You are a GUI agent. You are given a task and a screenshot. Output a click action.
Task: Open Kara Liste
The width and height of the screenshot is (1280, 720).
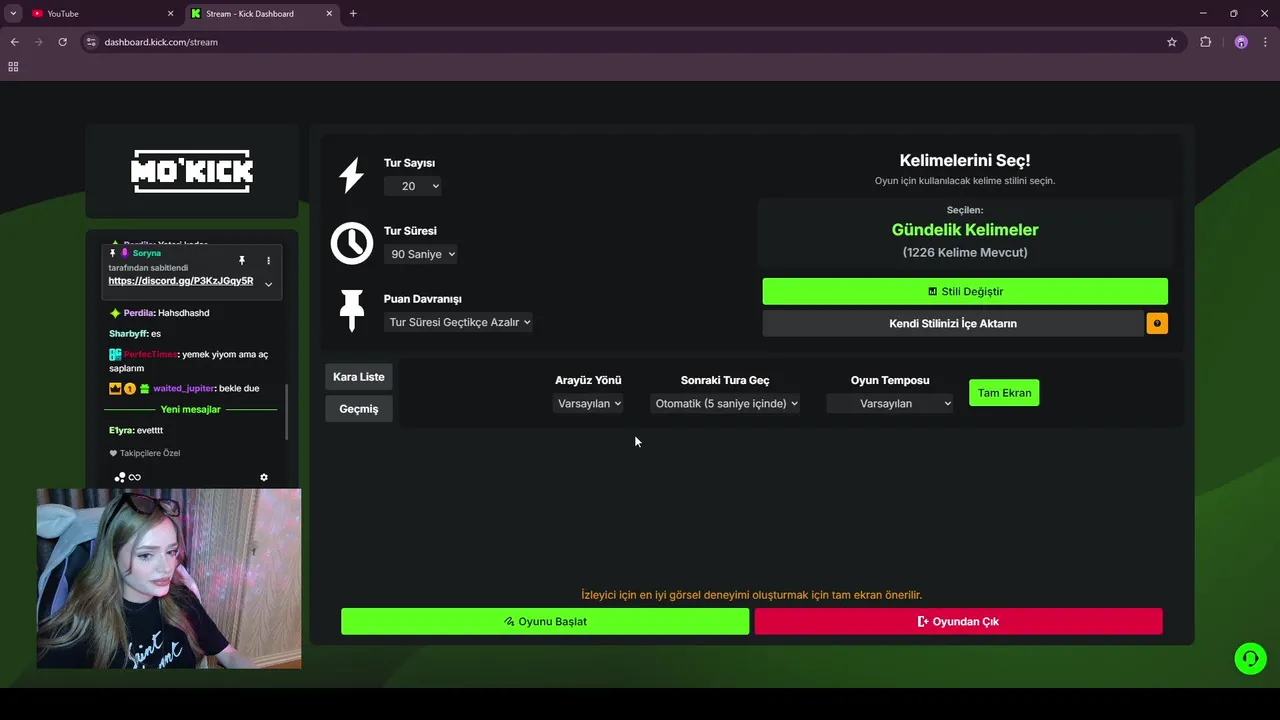tap(359, 377)
